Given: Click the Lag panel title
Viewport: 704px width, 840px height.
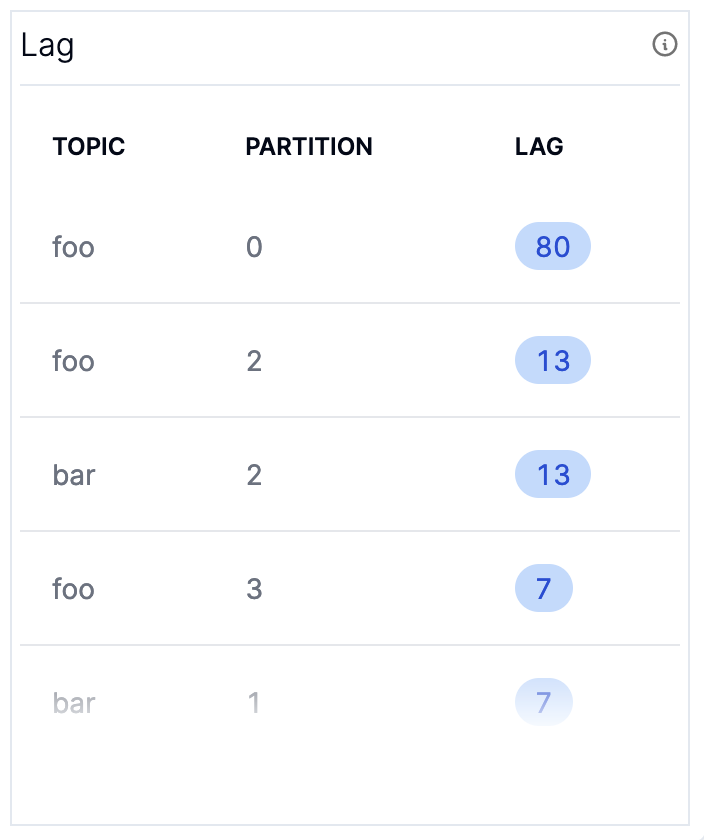Looking at the screenshot, I should point(47,46).
